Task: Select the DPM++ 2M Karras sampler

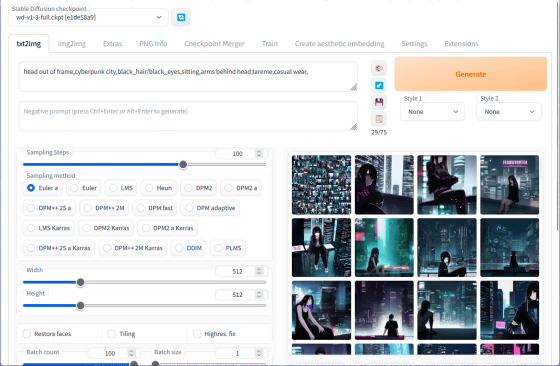Action: coord(133,248)
